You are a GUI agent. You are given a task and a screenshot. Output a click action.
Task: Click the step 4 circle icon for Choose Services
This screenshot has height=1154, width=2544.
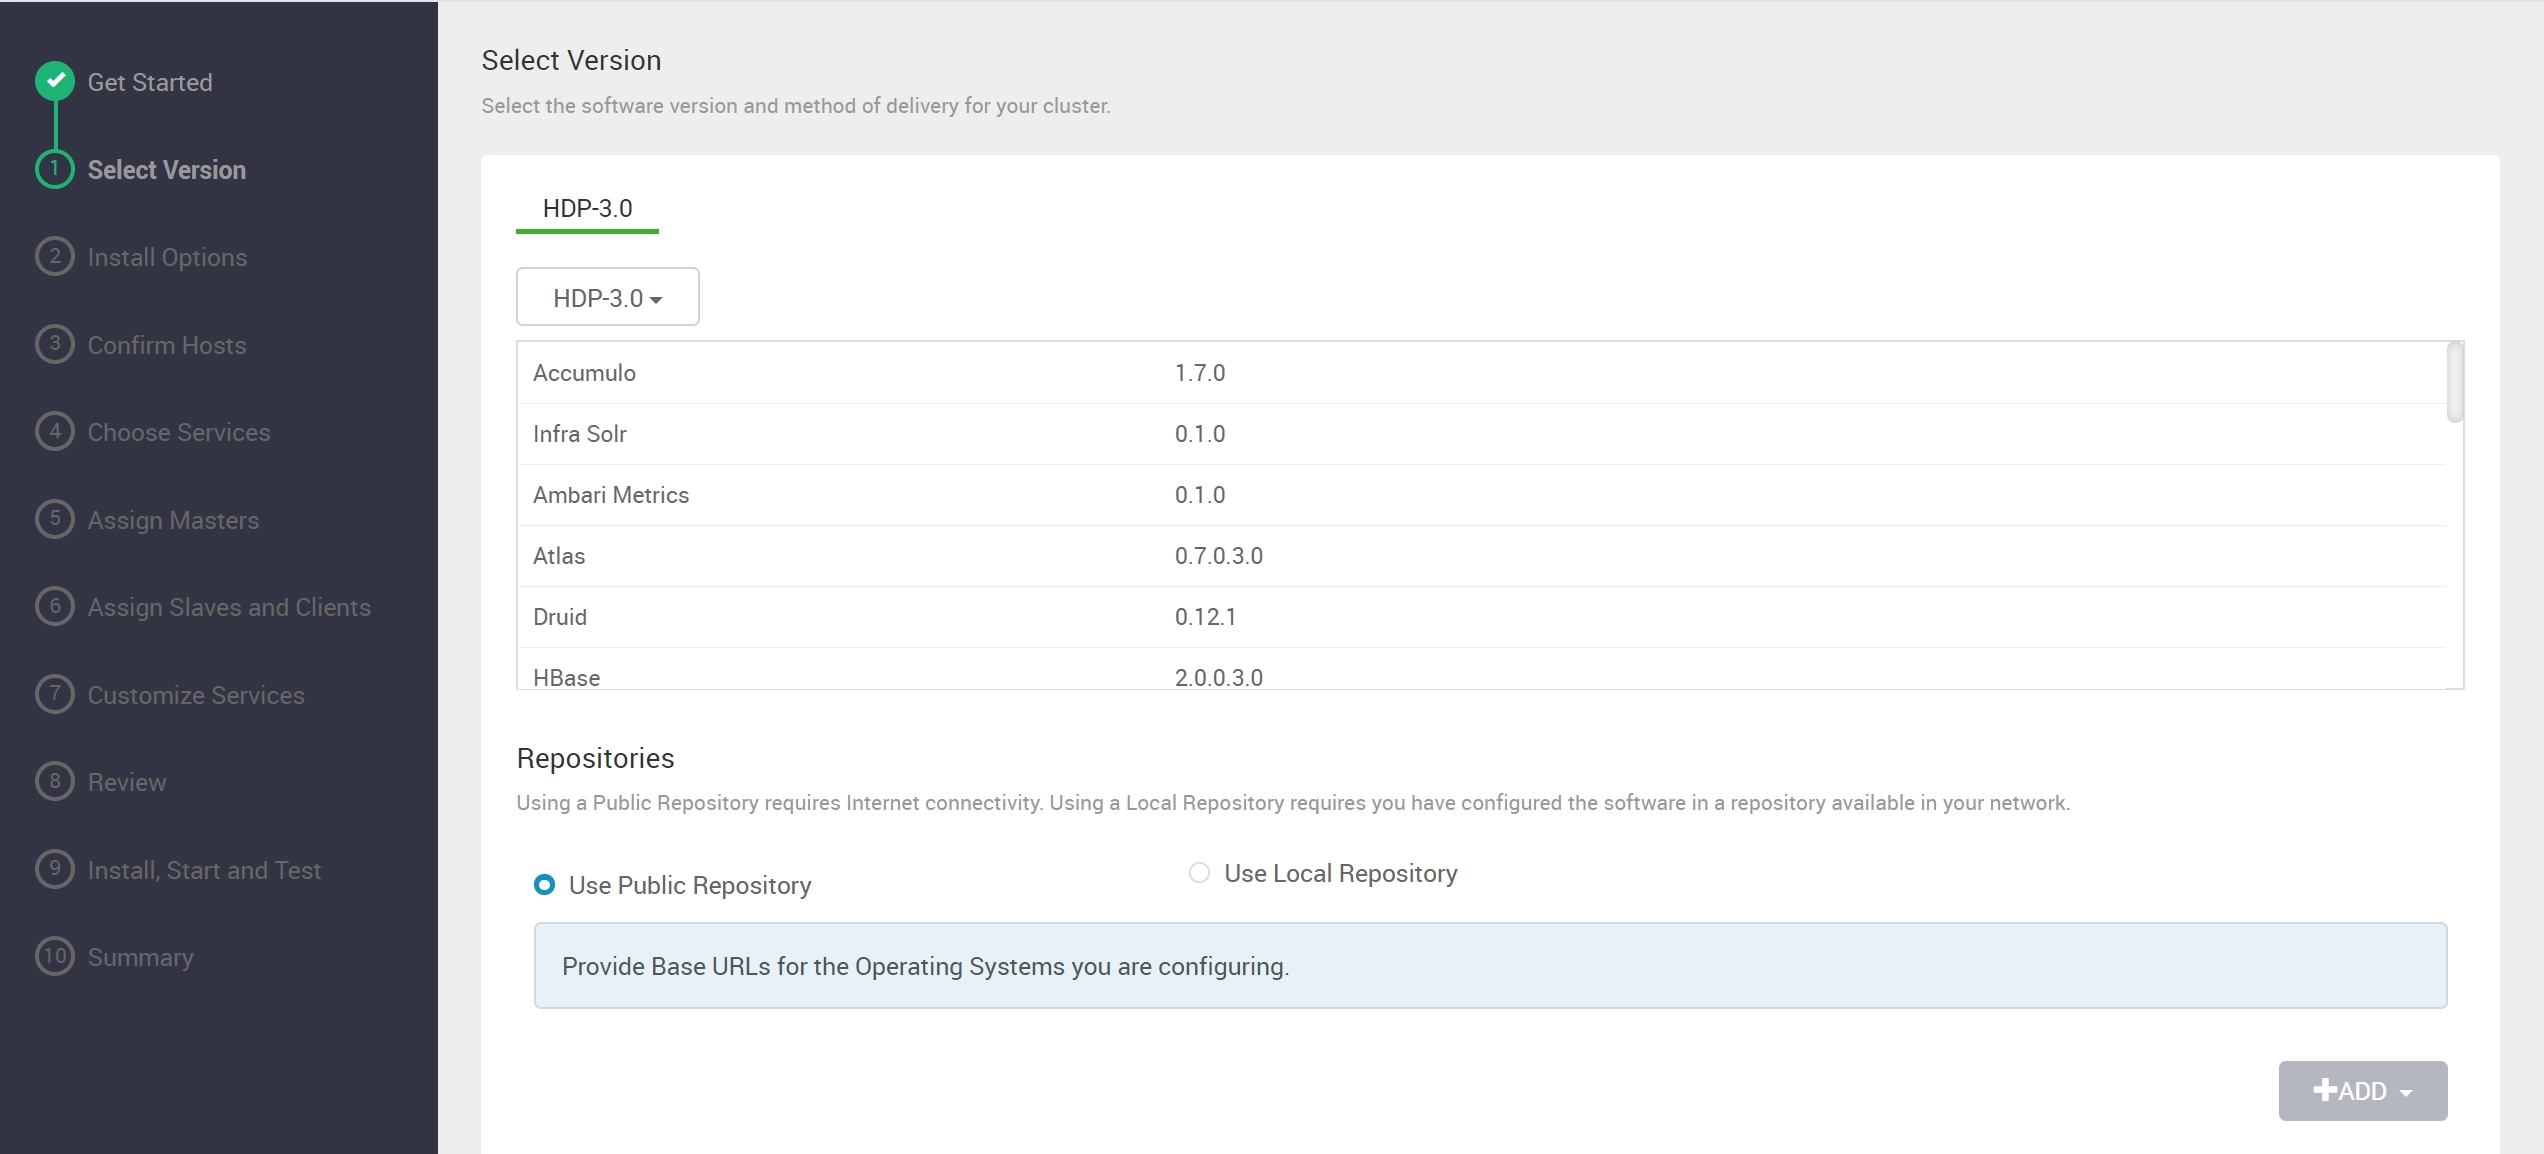pos(55,431)
